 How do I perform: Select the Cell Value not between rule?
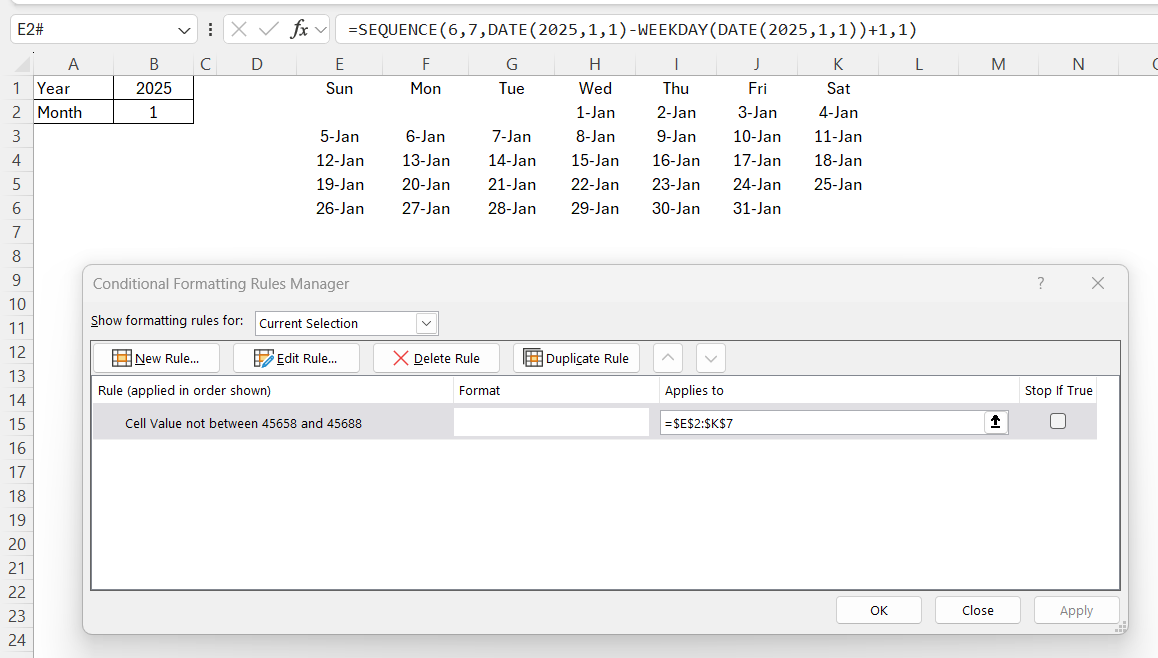pyautogui.click(x=243, y=423)
